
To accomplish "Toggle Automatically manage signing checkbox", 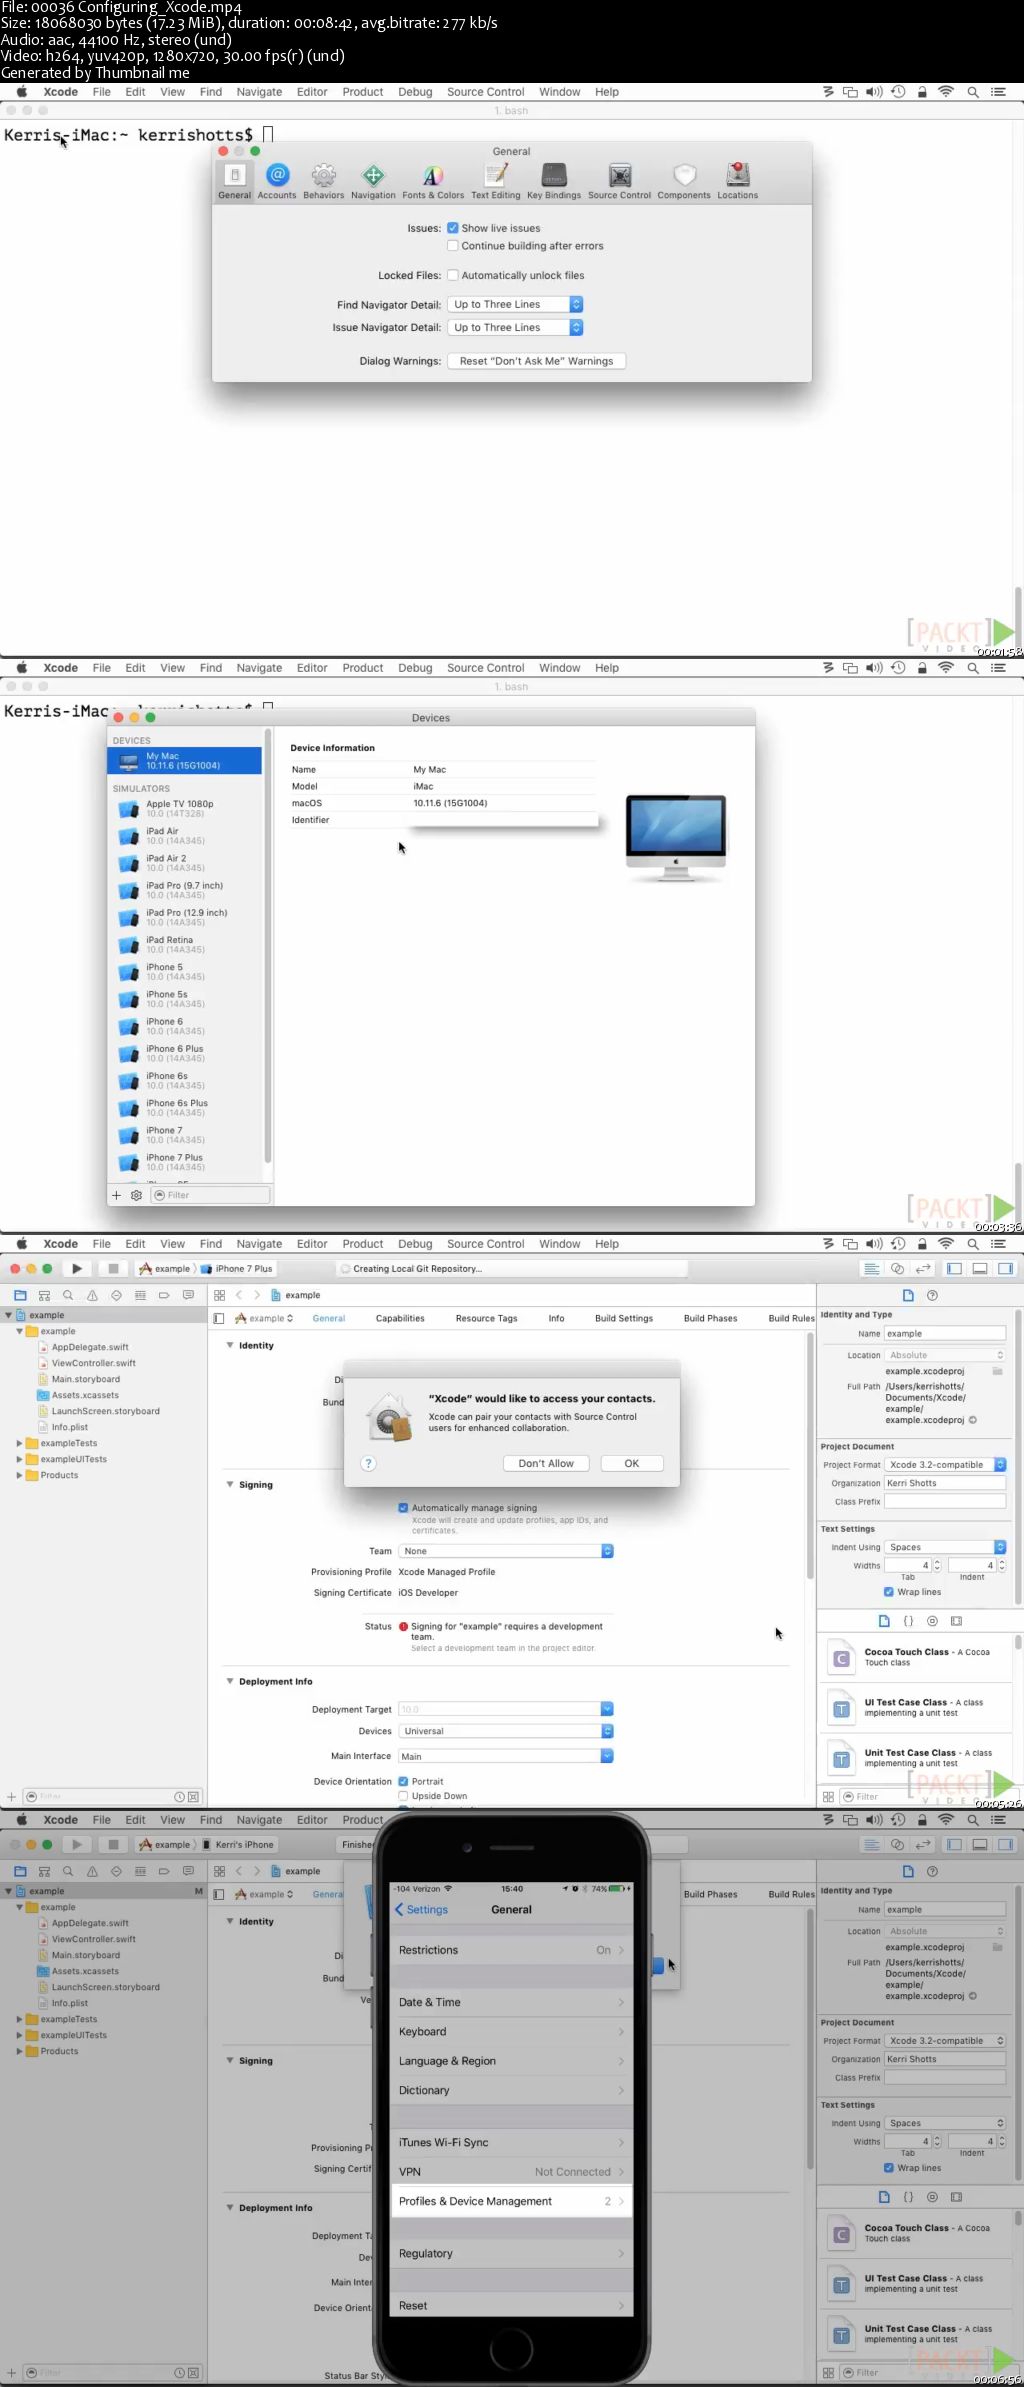I will click(x=403, y=1507).
